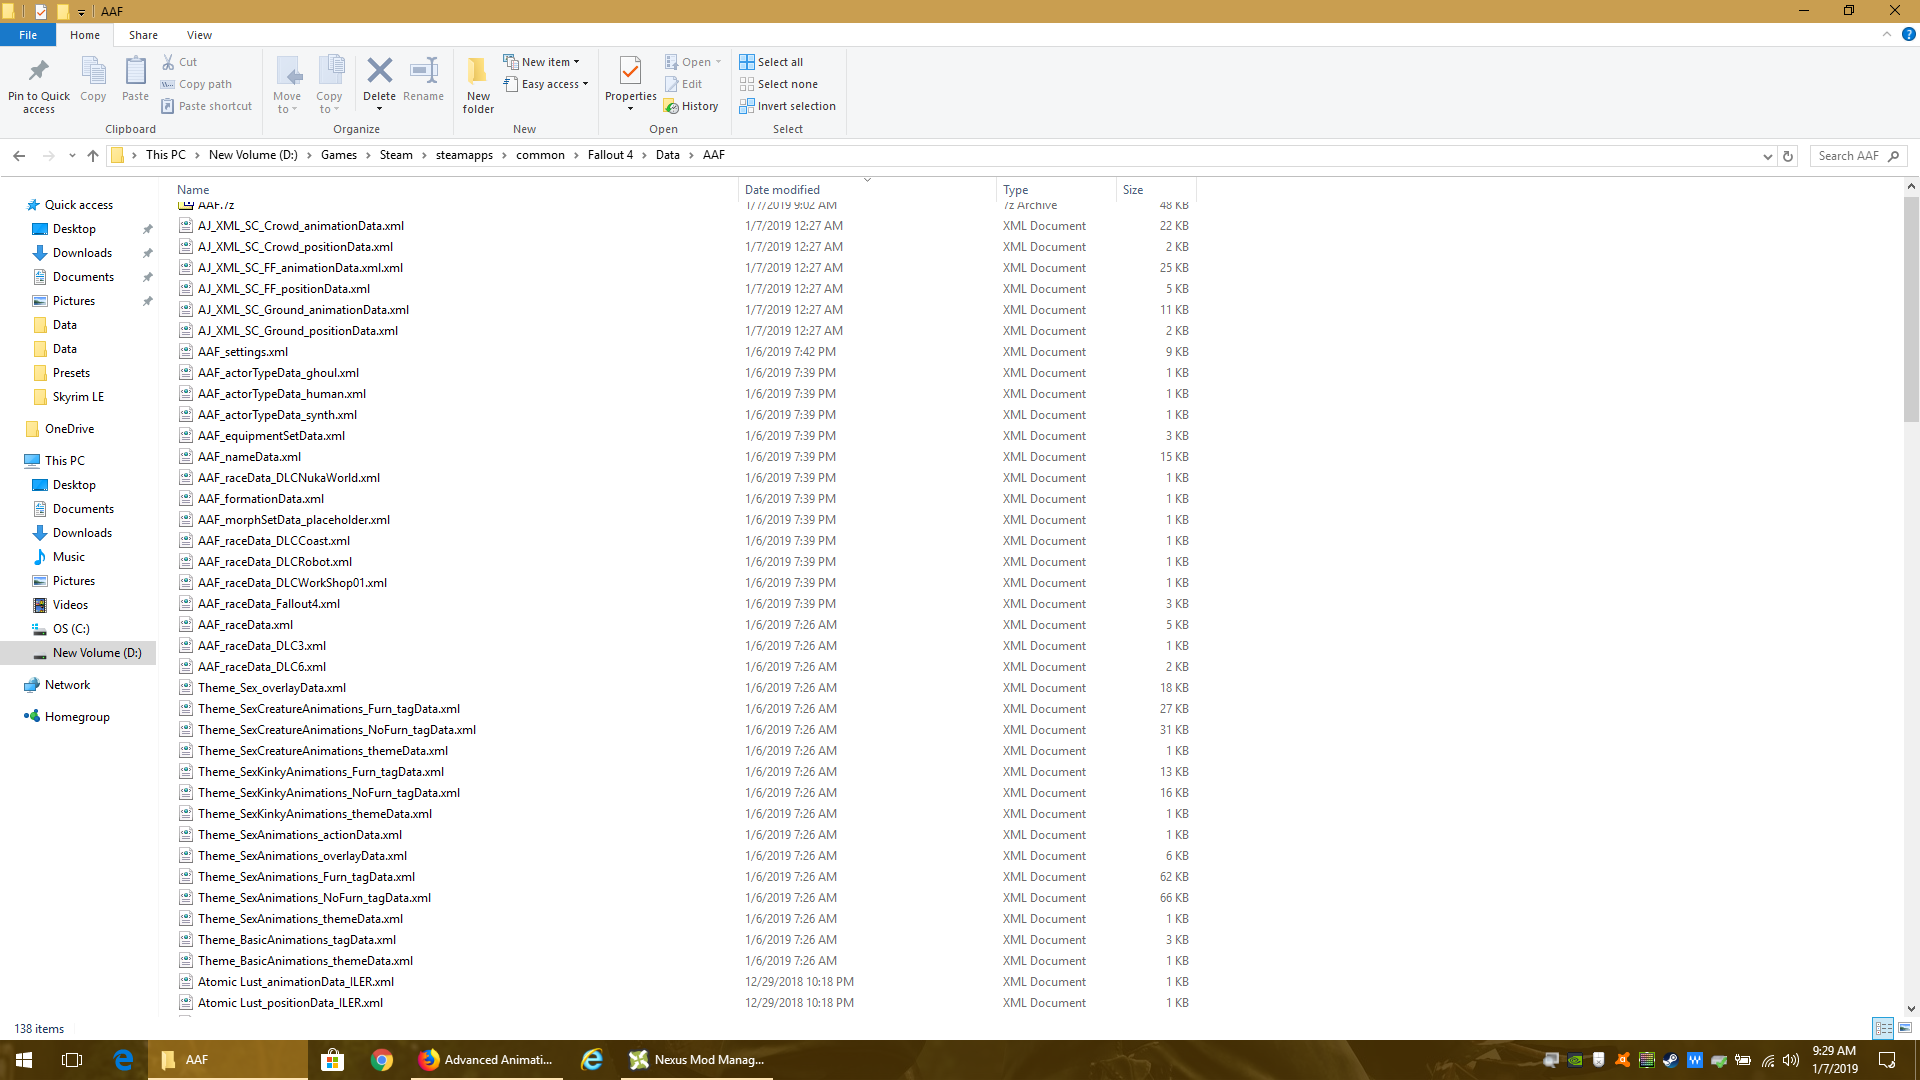Launch Google Chrome from taskbar

click(x=381, y=1060)
